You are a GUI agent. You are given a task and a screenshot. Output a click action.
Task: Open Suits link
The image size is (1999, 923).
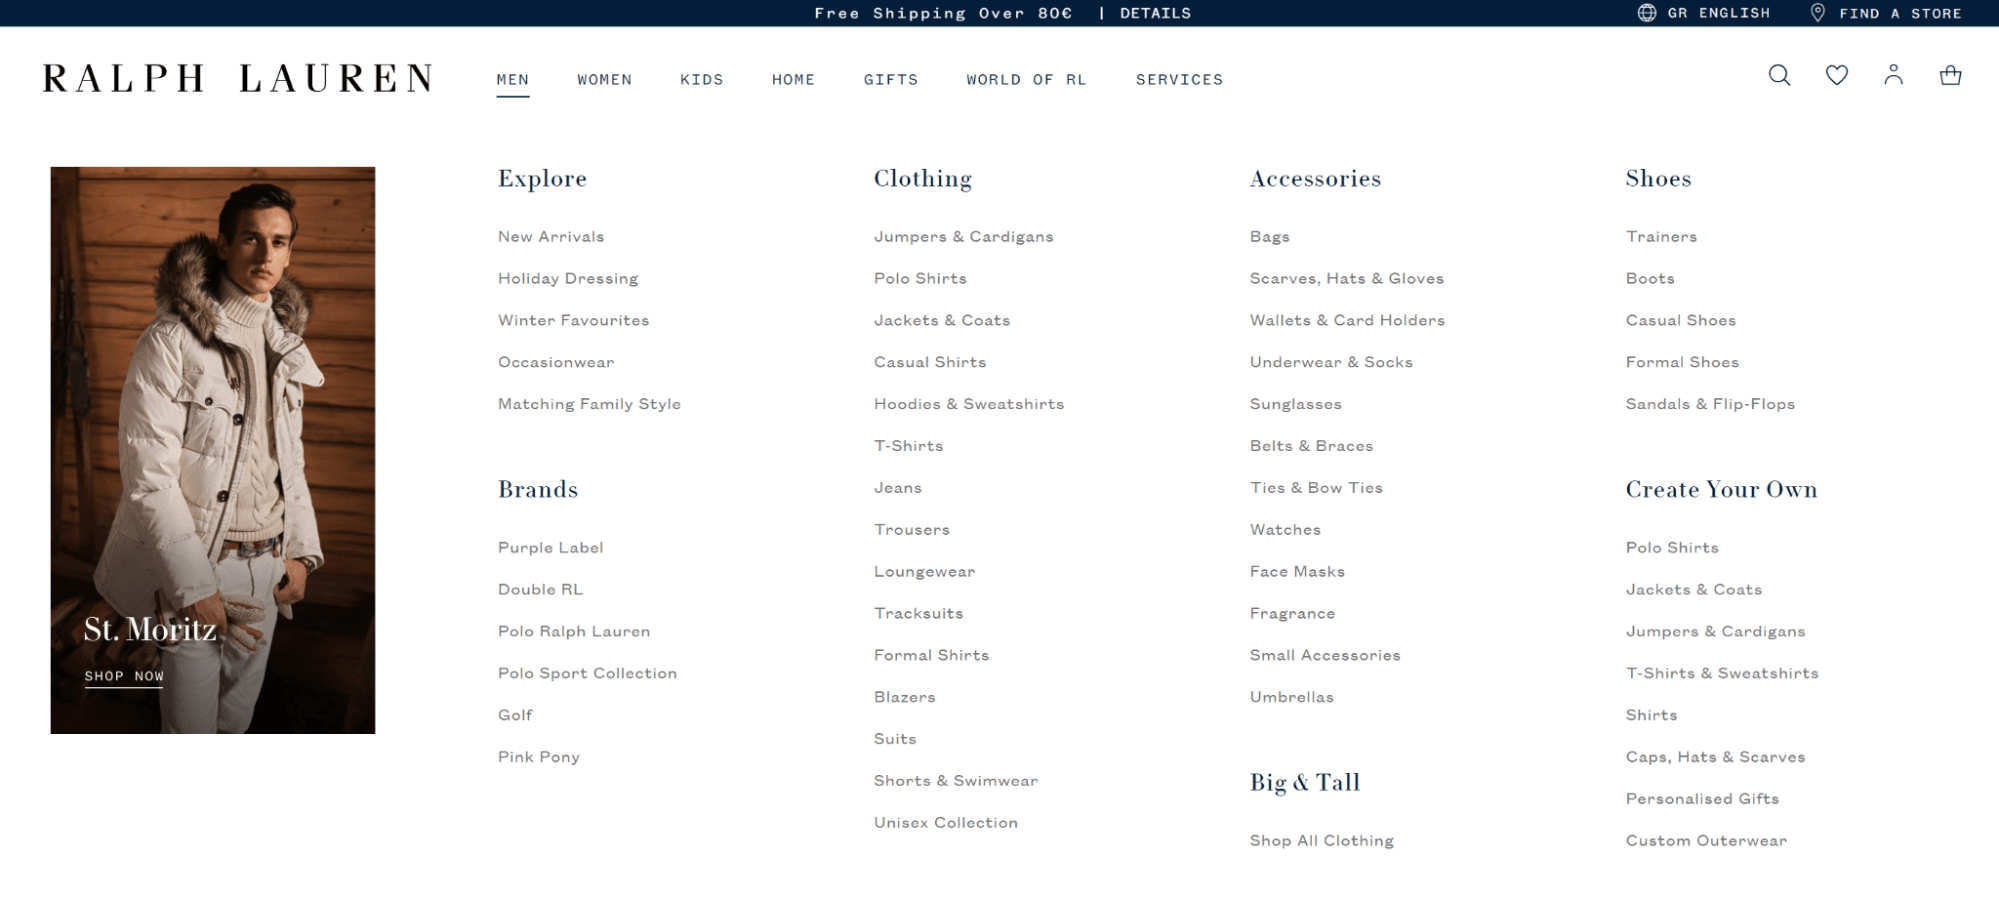895,739
